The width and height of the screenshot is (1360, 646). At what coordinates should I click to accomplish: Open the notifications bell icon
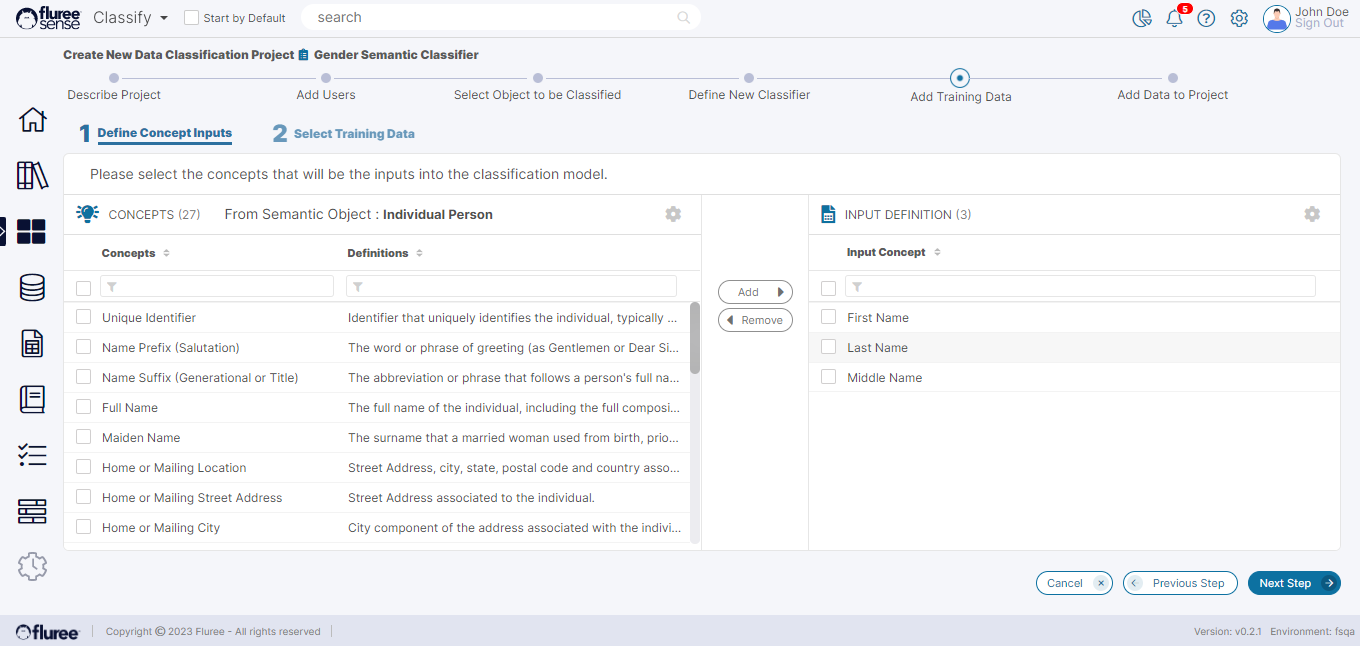pos(1175,18)
